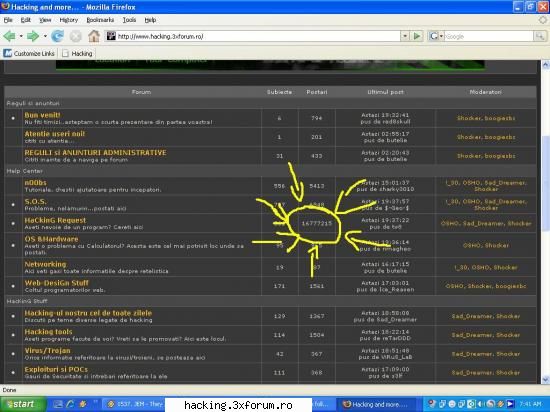550x412 pixels.
Task: Click the first quick launch icon beside Start
Action: point(58,404)
